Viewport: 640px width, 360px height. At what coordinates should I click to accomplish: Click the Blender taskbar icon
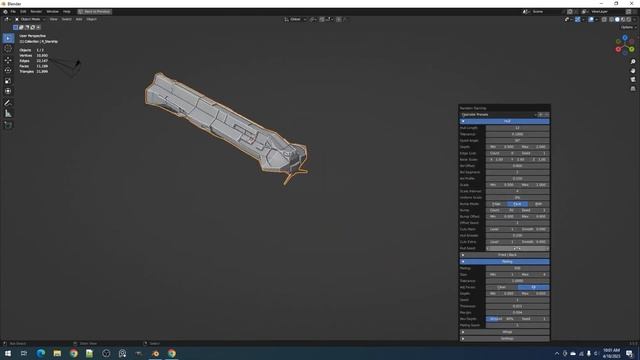[156, 353]
